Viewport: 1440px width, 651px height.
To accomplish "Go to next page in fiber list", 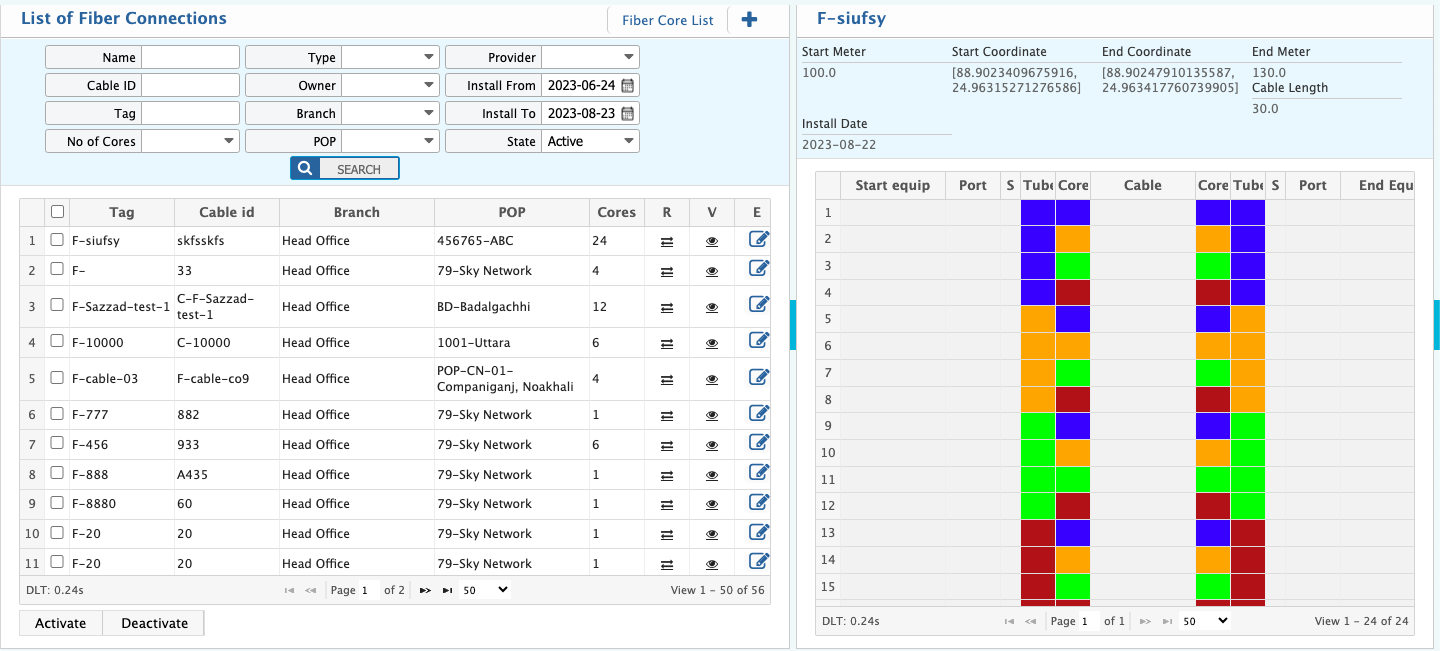I will [x=425, y=591].
